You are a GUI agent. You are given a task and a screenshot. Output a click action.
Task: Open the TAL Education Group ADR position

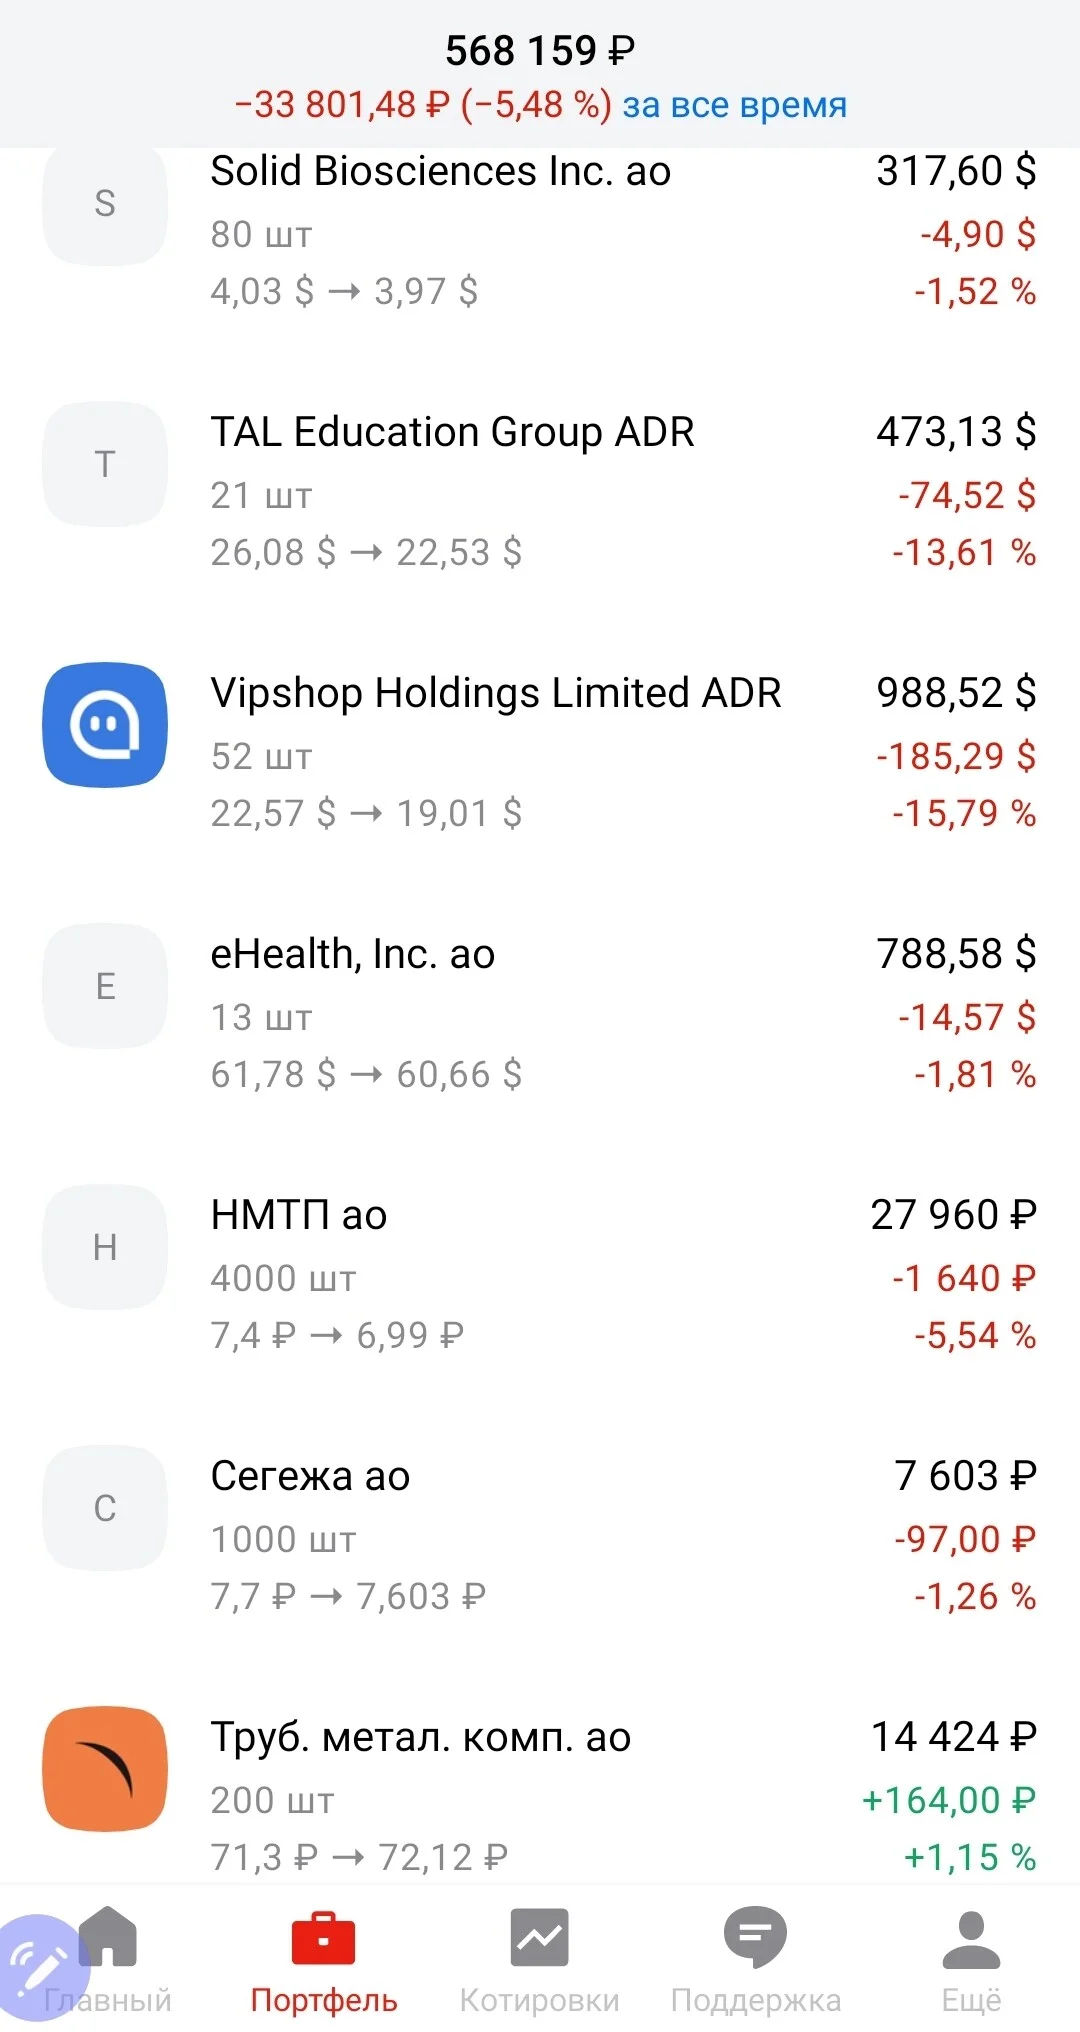540,492
